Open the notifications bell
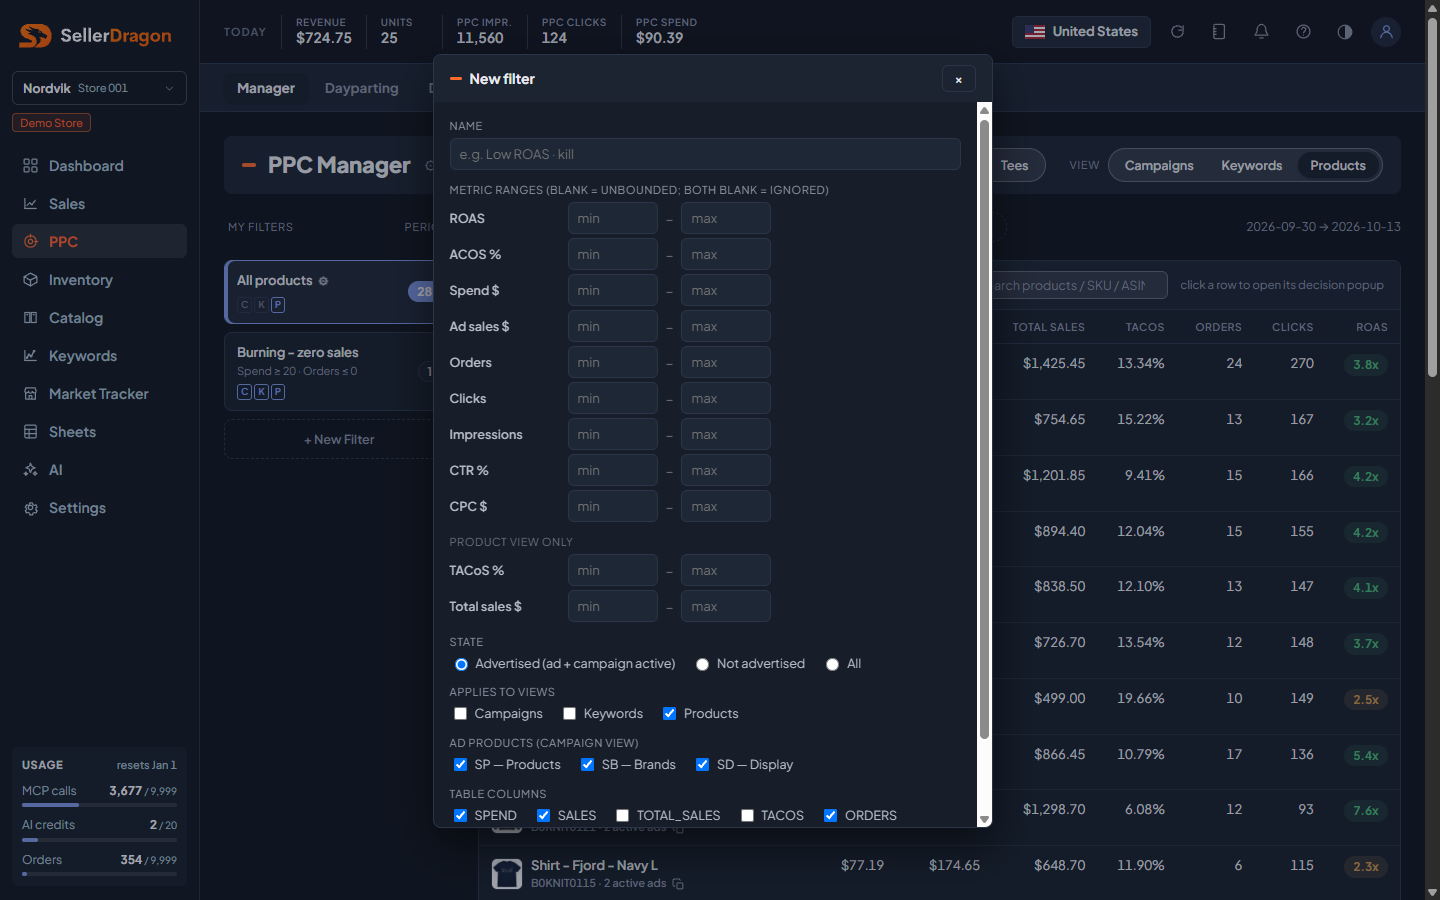 [x=1261, y=32]
